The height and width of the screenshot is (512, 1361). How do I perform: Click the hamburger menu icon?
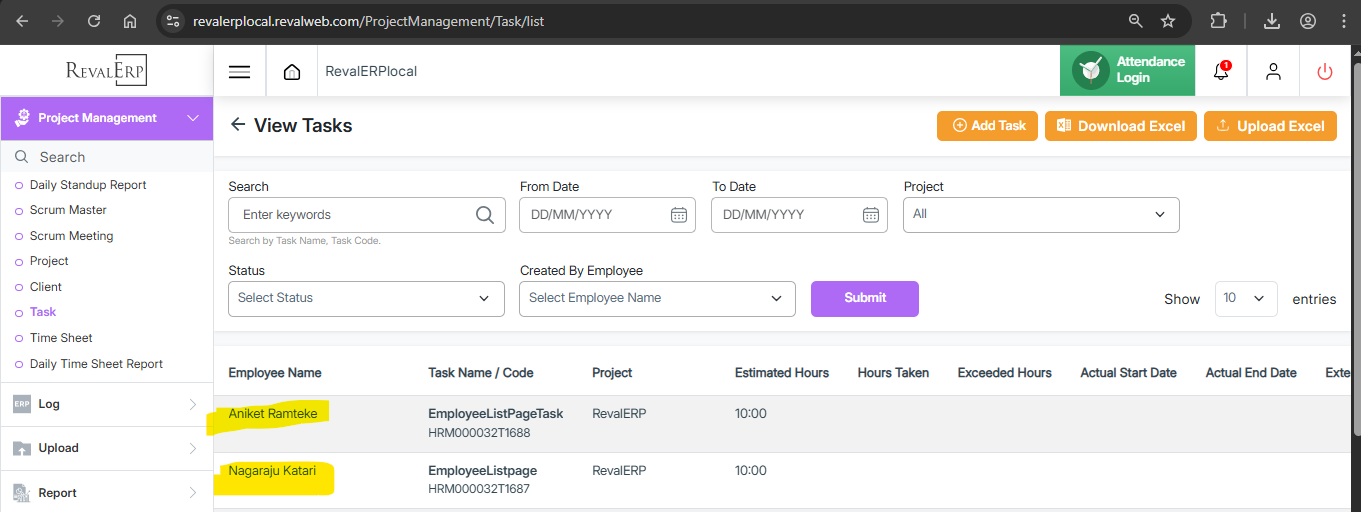(x=239, y=72)
